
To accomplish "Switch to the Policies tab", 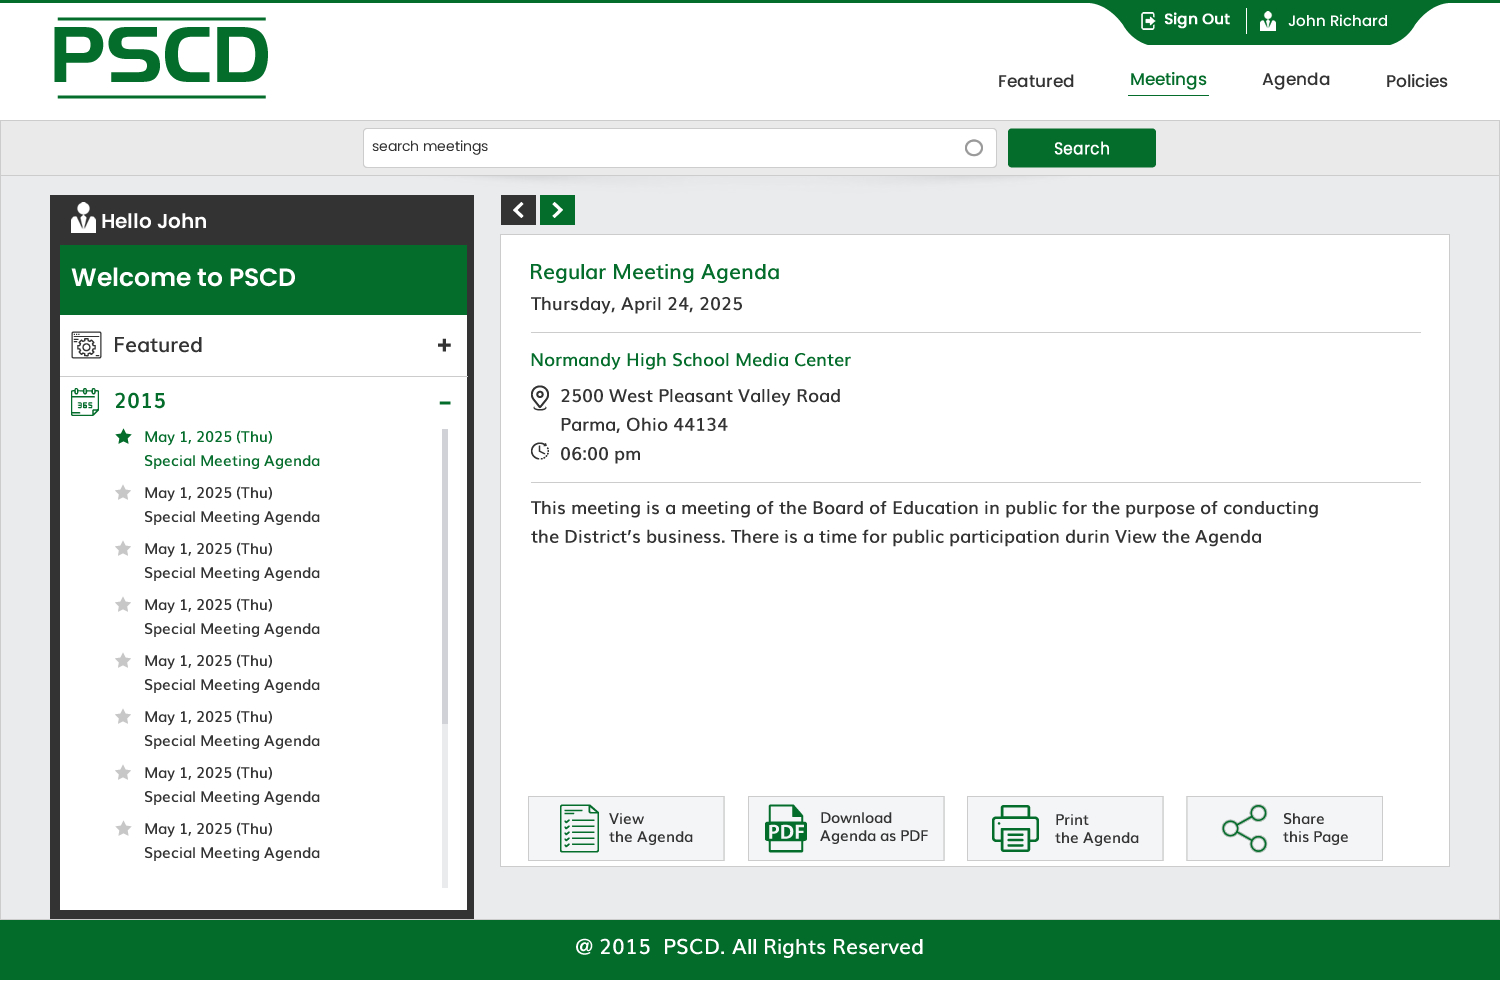I will coord(1416,81).
